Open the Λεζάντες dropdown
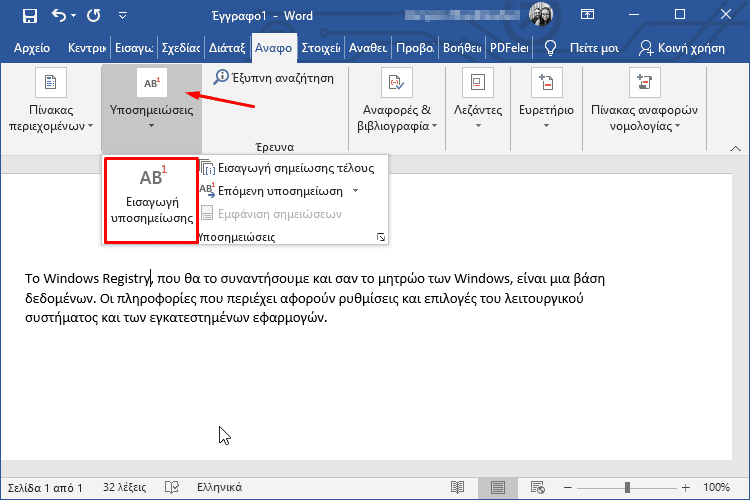750x500 pixels. click(x=478, y=100)
